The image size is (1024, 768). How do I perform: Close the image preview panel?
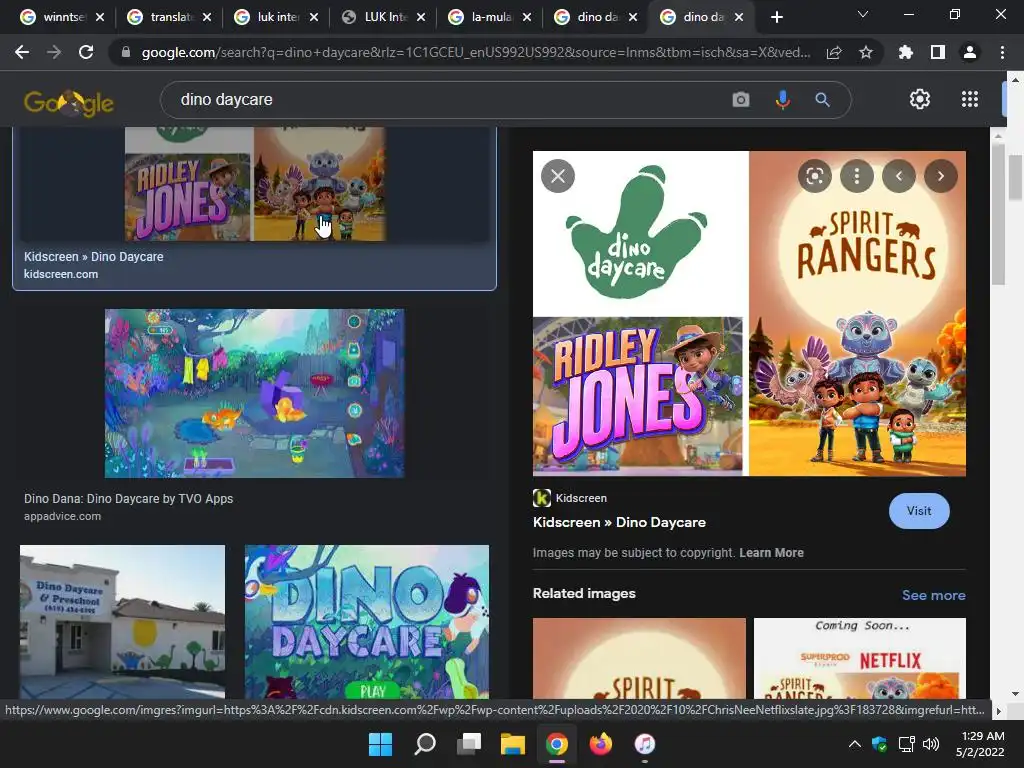[x=558, y=176]
